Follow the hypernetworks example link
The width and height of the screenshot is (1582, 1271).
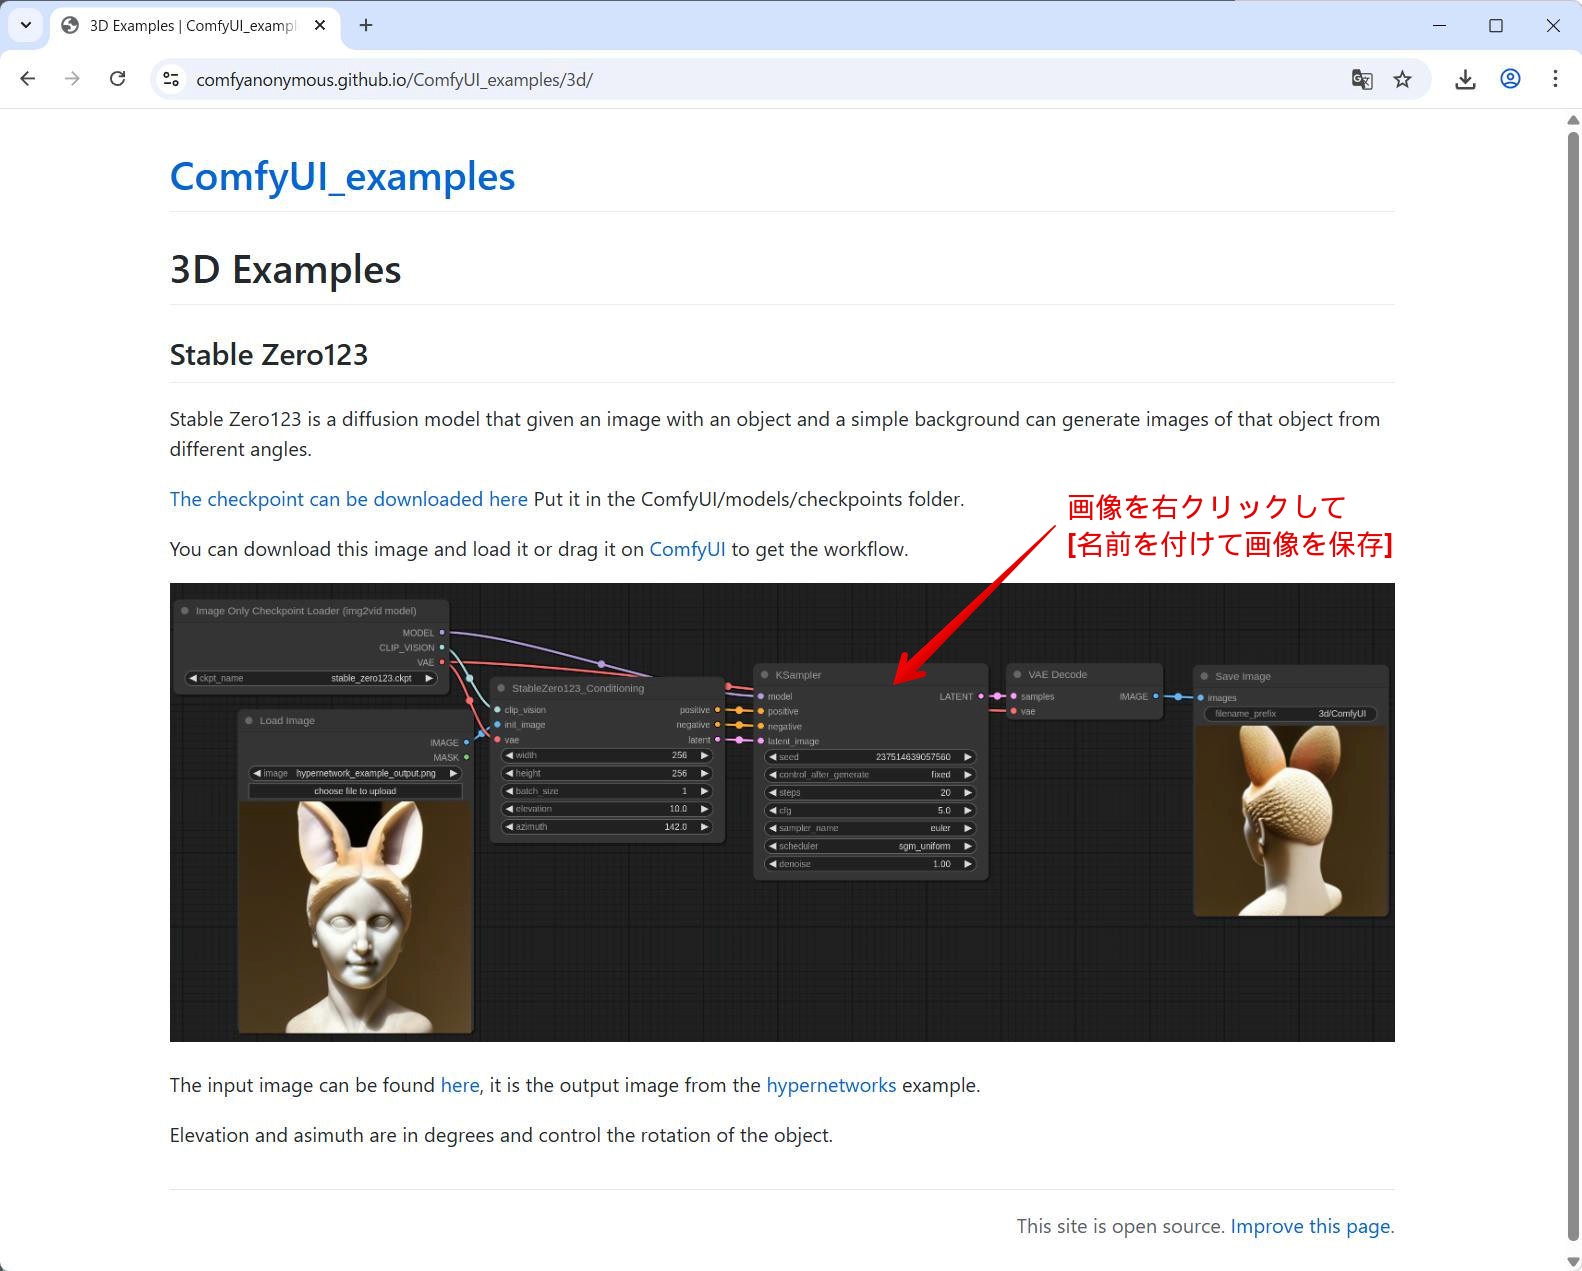(831, 1085)
